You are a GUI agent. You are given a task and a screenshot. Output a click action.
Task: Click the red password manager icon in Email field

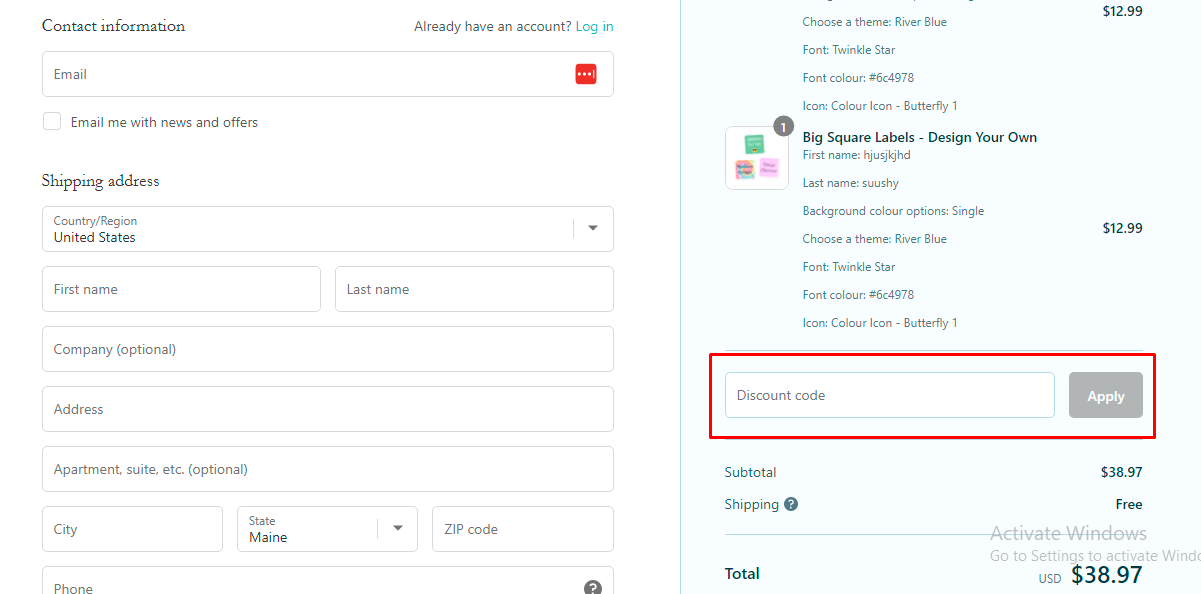586,74
